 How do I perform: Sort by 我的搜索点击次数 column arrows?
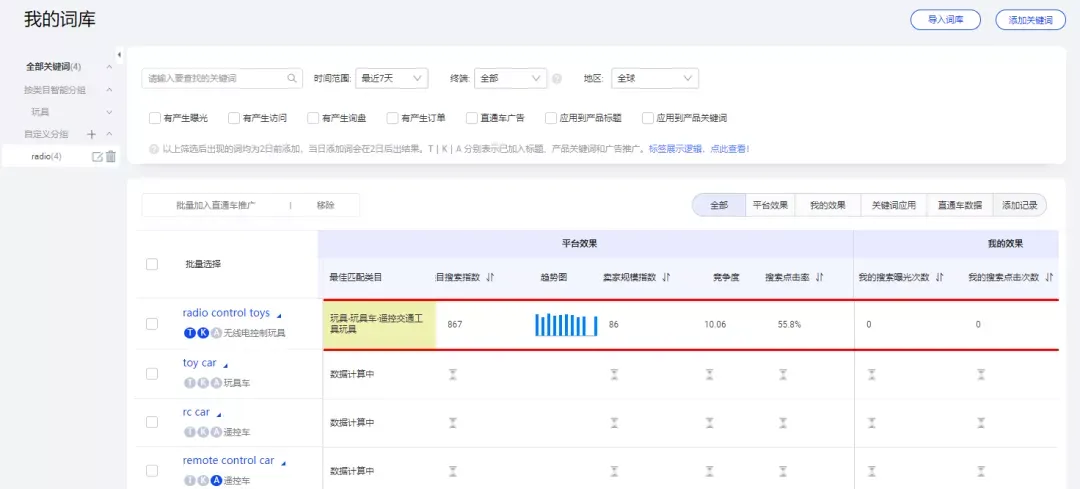[1049, 277]
